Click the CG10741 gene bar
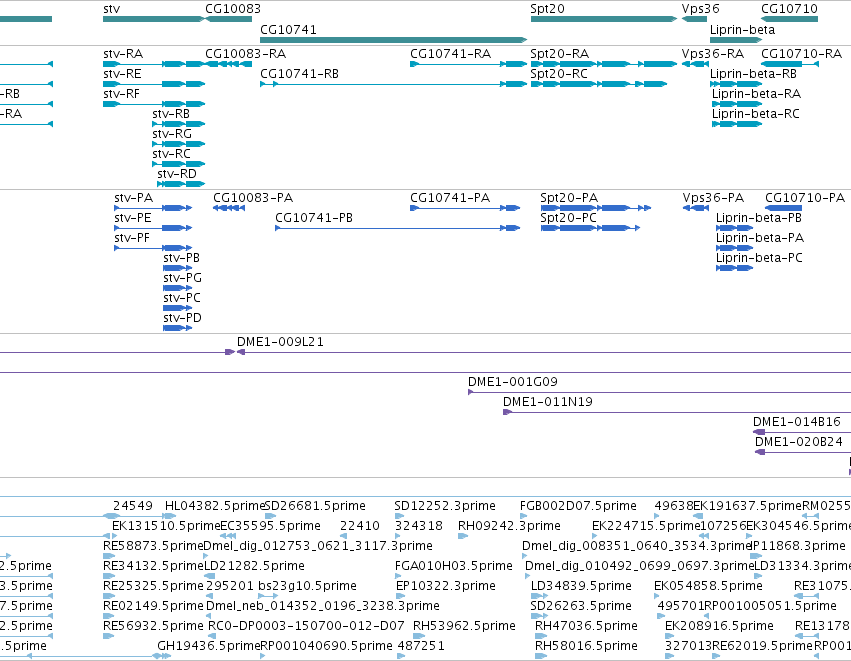 point(393,40)
